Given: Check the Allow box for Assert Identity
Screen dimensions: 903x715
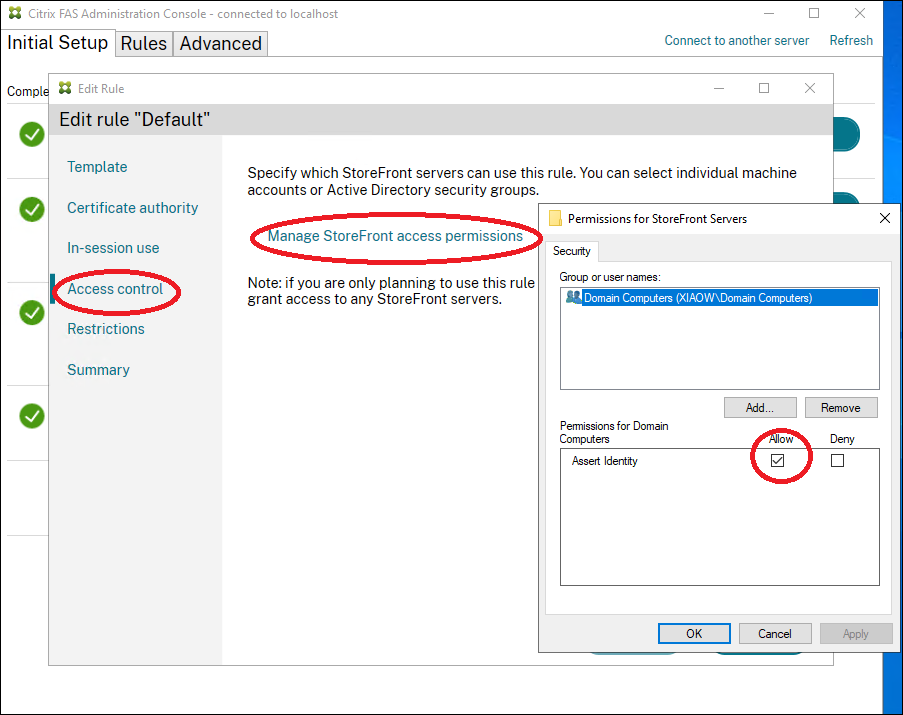Looking at the screenshot, I should click(x=777, y=461).
